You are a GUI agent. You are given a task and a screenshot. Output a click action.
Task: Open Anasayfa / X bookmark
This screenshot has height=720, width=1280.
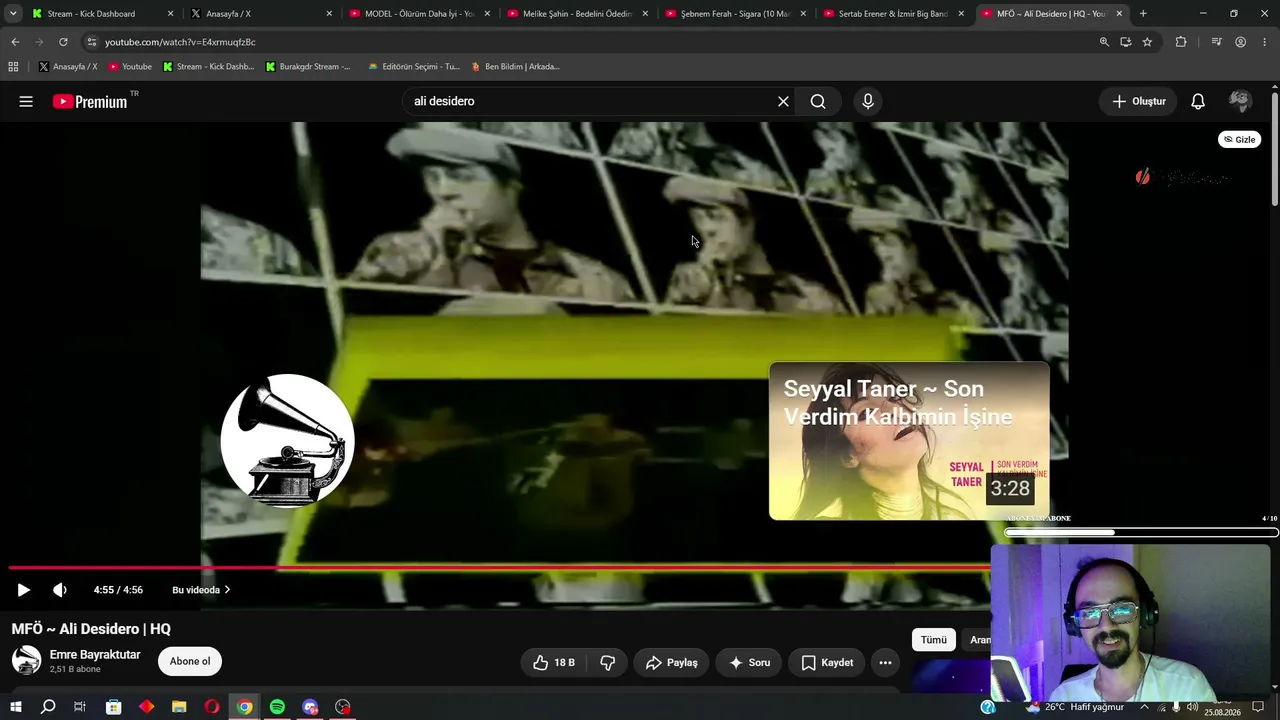click(x=68, y=67)
